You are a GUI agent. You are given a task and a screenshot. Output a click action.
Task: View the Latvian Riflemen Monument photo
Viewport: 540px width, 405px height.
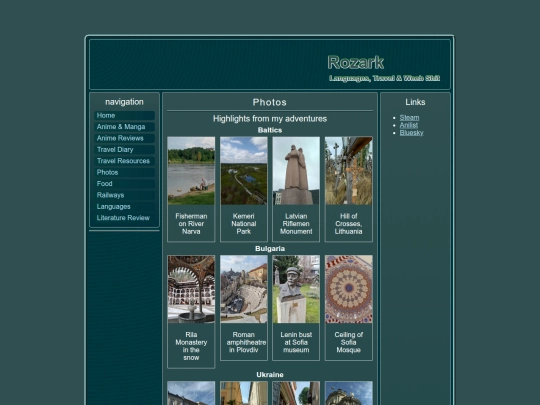(x=296, y=171)
